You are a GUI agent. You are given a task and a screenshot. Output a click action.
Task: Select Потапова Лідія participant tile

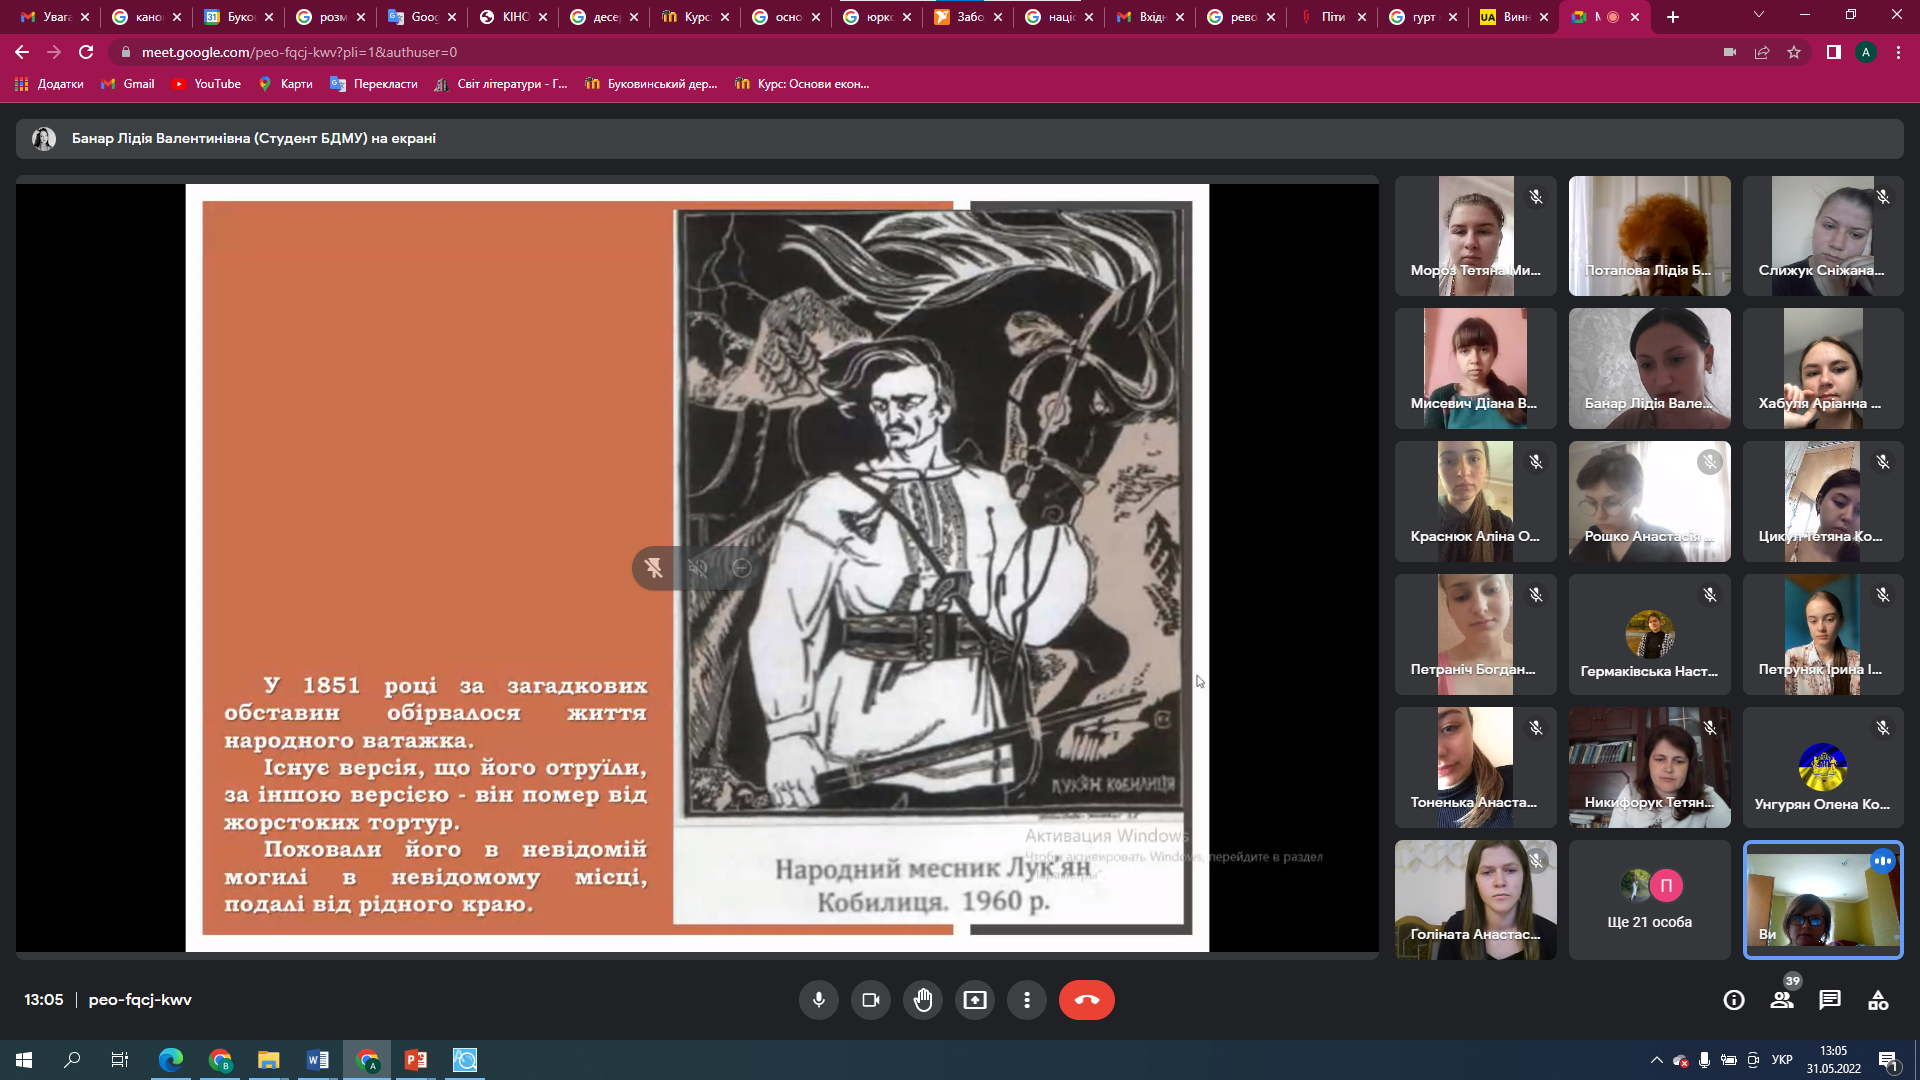coord(1649,236)
